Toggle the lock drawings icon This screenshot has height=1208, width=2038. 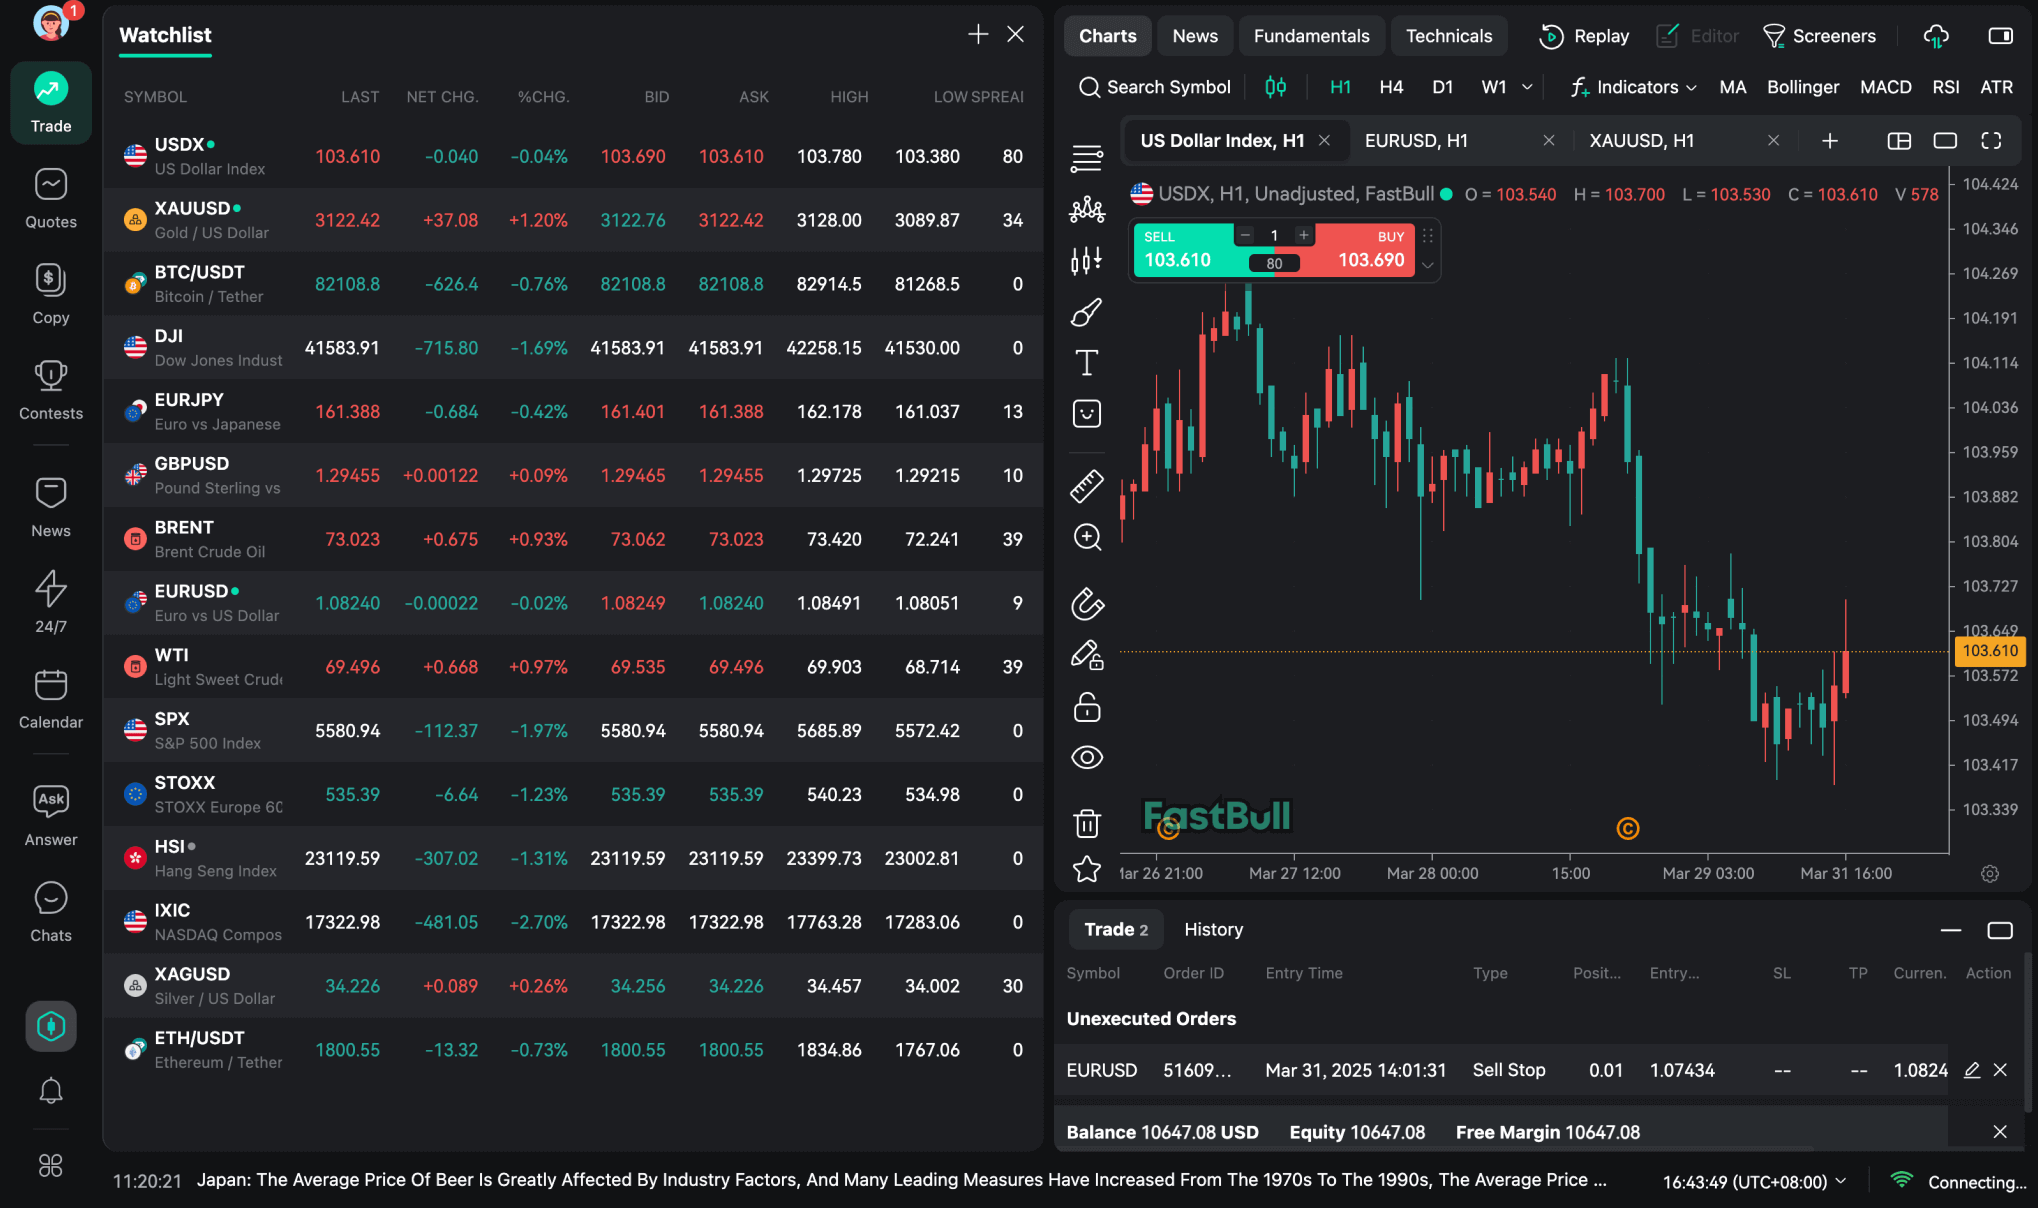(x=1087, y=708)
